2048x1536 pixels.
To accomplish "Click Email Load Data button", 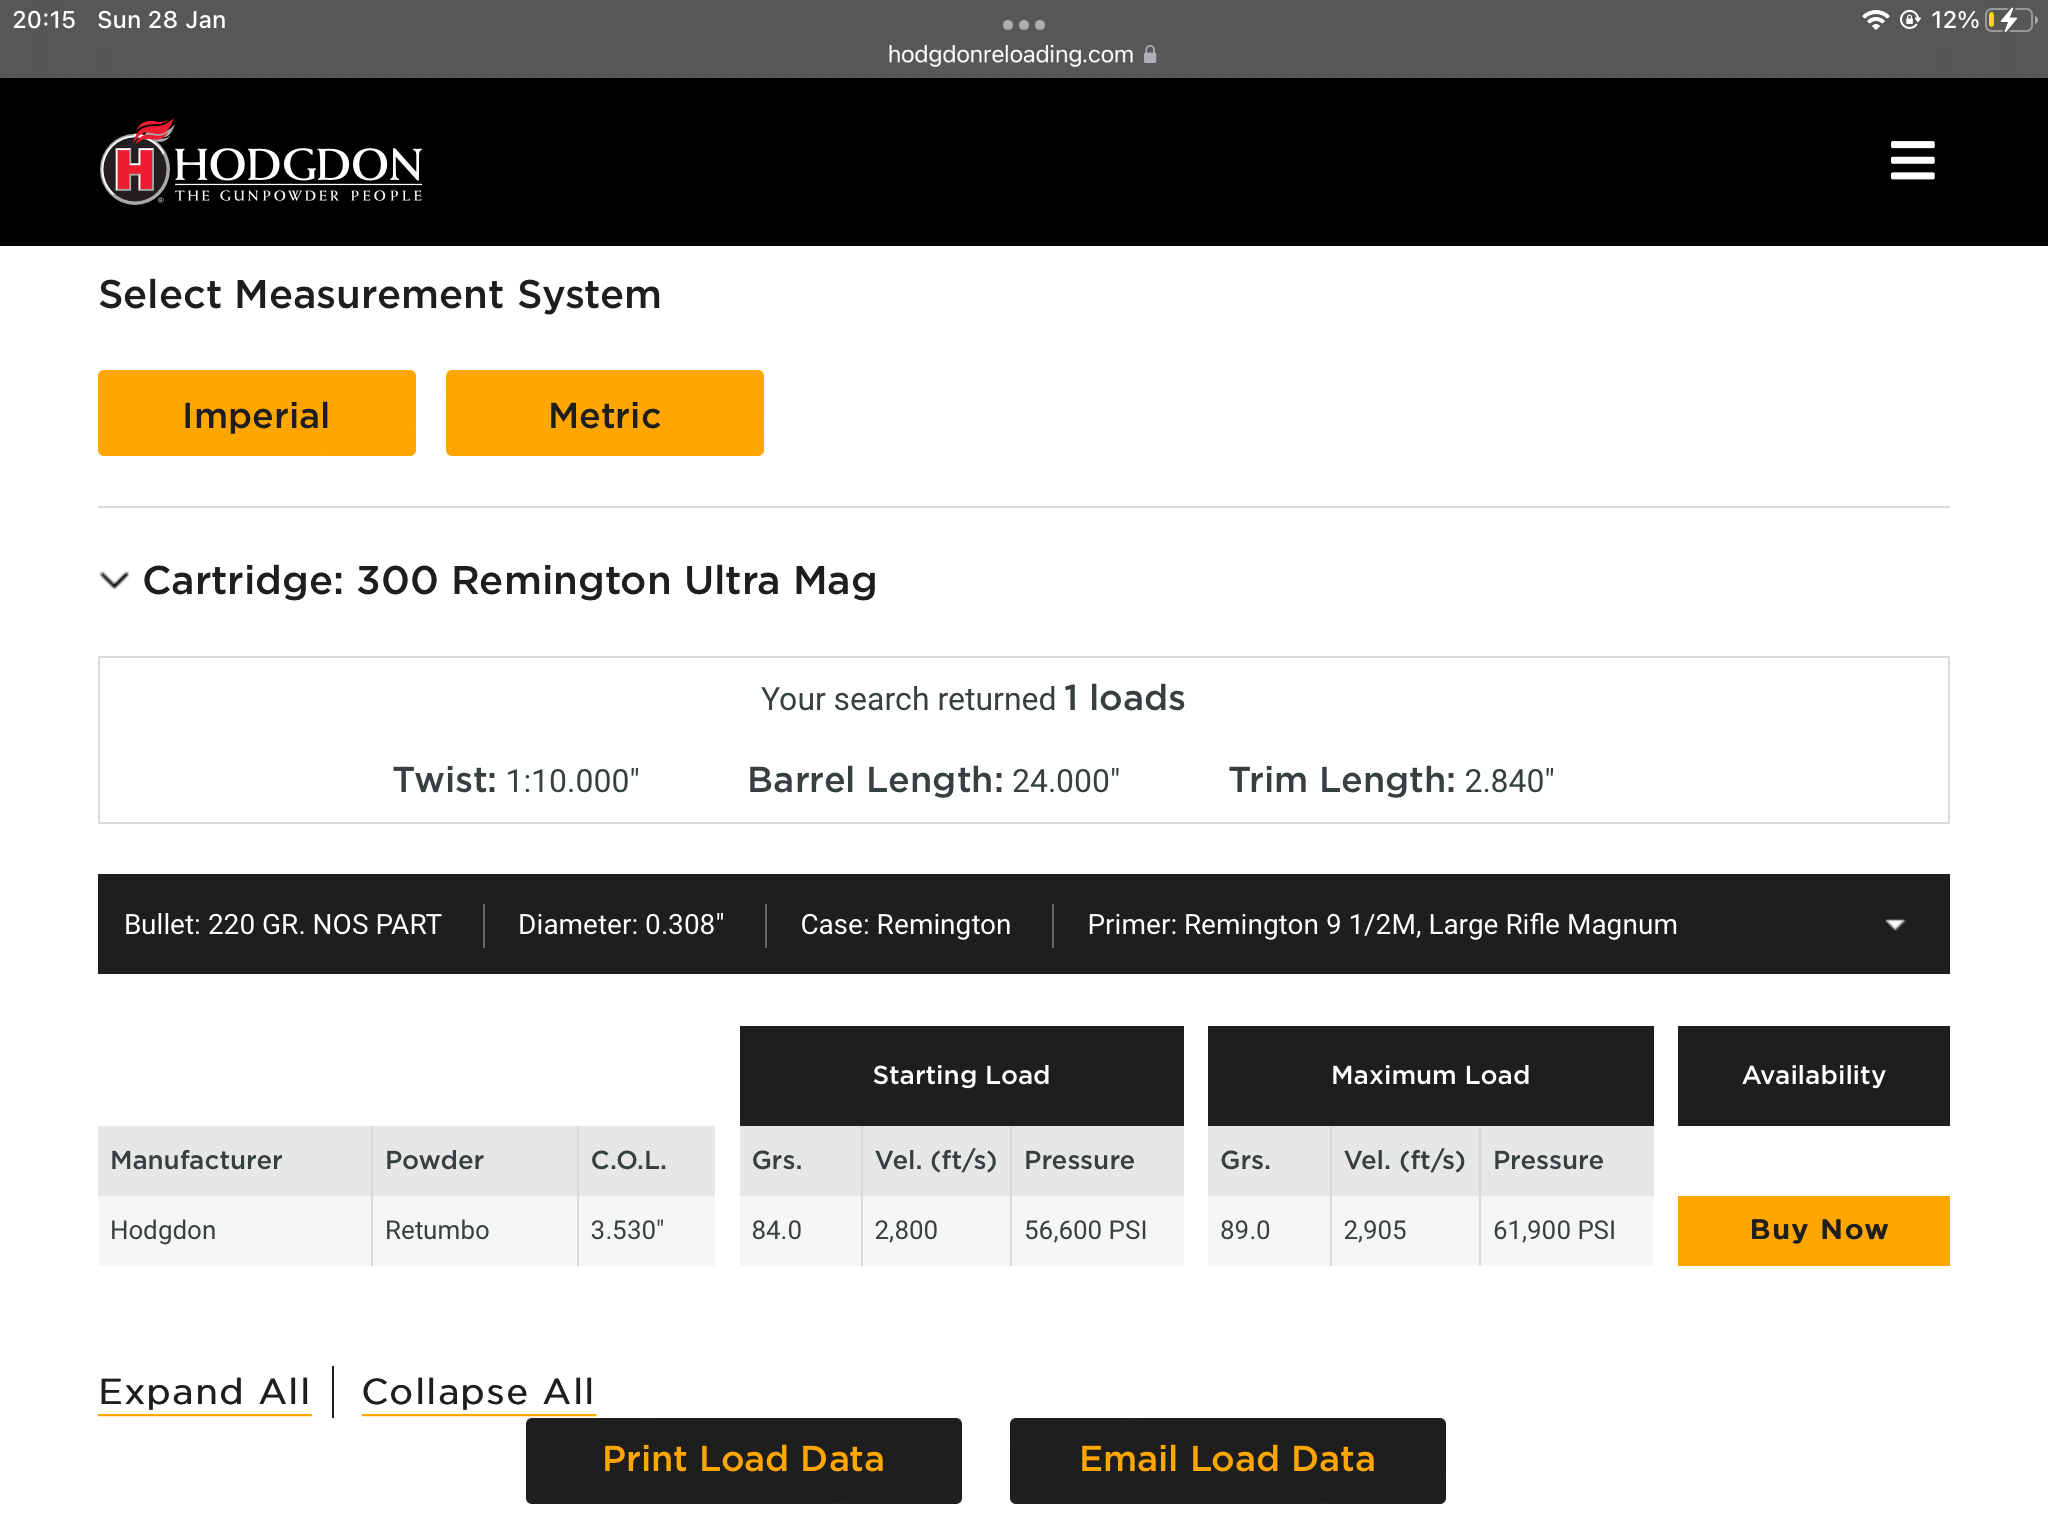I will pos(1228,1460).
